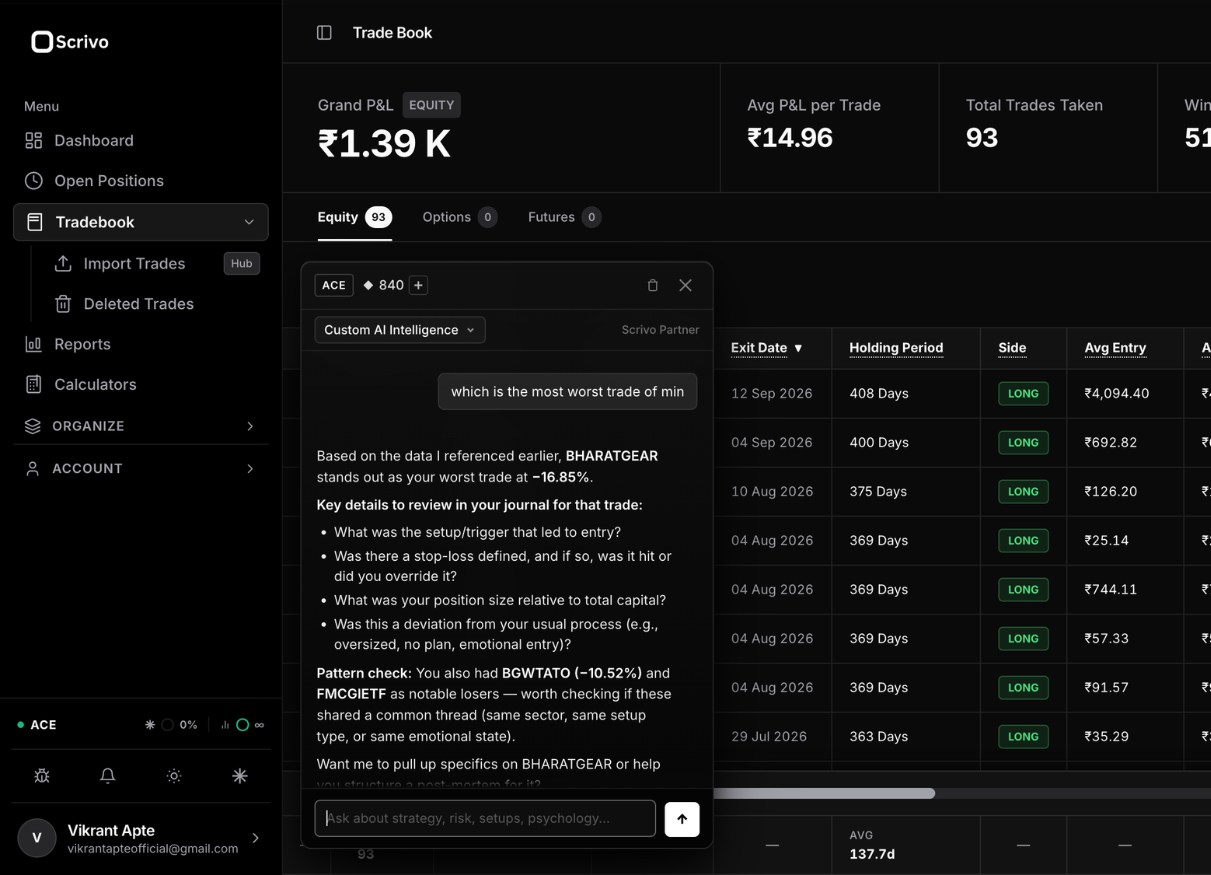Click the Calculators icon
Image resolution: width=1211 pixels, height=875 pixels.
pyautogui.click(x=34, y=384)
